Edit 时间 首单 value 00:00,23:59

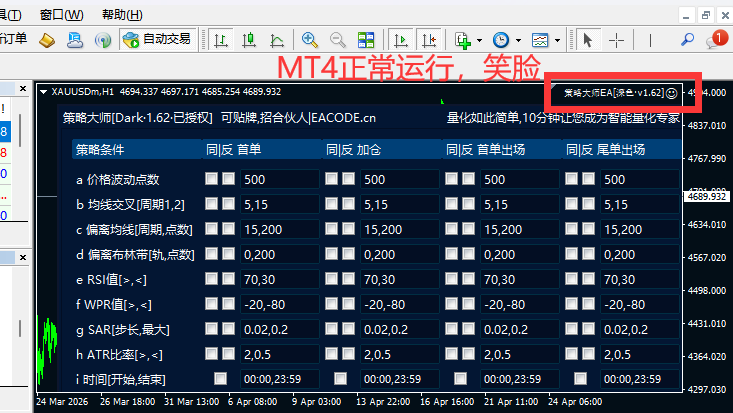pyautogui.click(x=280, y=379)
